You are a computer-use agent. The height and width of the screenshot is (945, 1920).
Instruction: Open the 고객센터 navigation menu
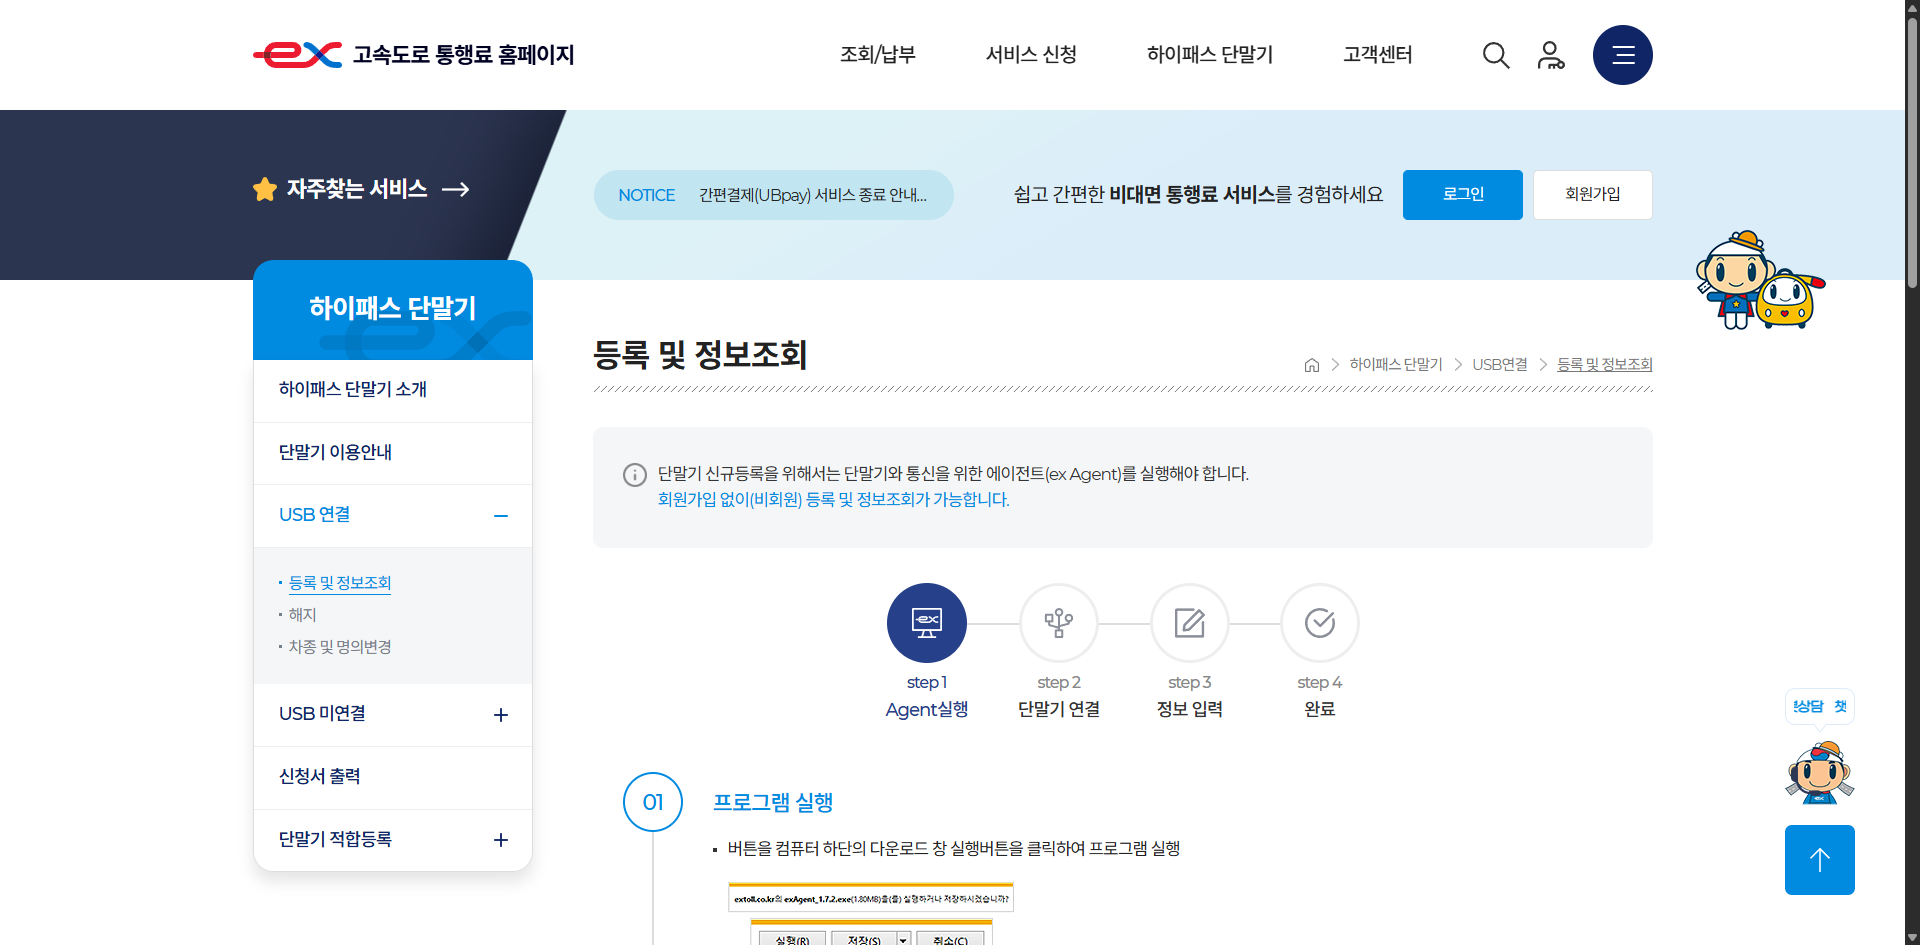pyautogui.click(x=1376, y=55)
